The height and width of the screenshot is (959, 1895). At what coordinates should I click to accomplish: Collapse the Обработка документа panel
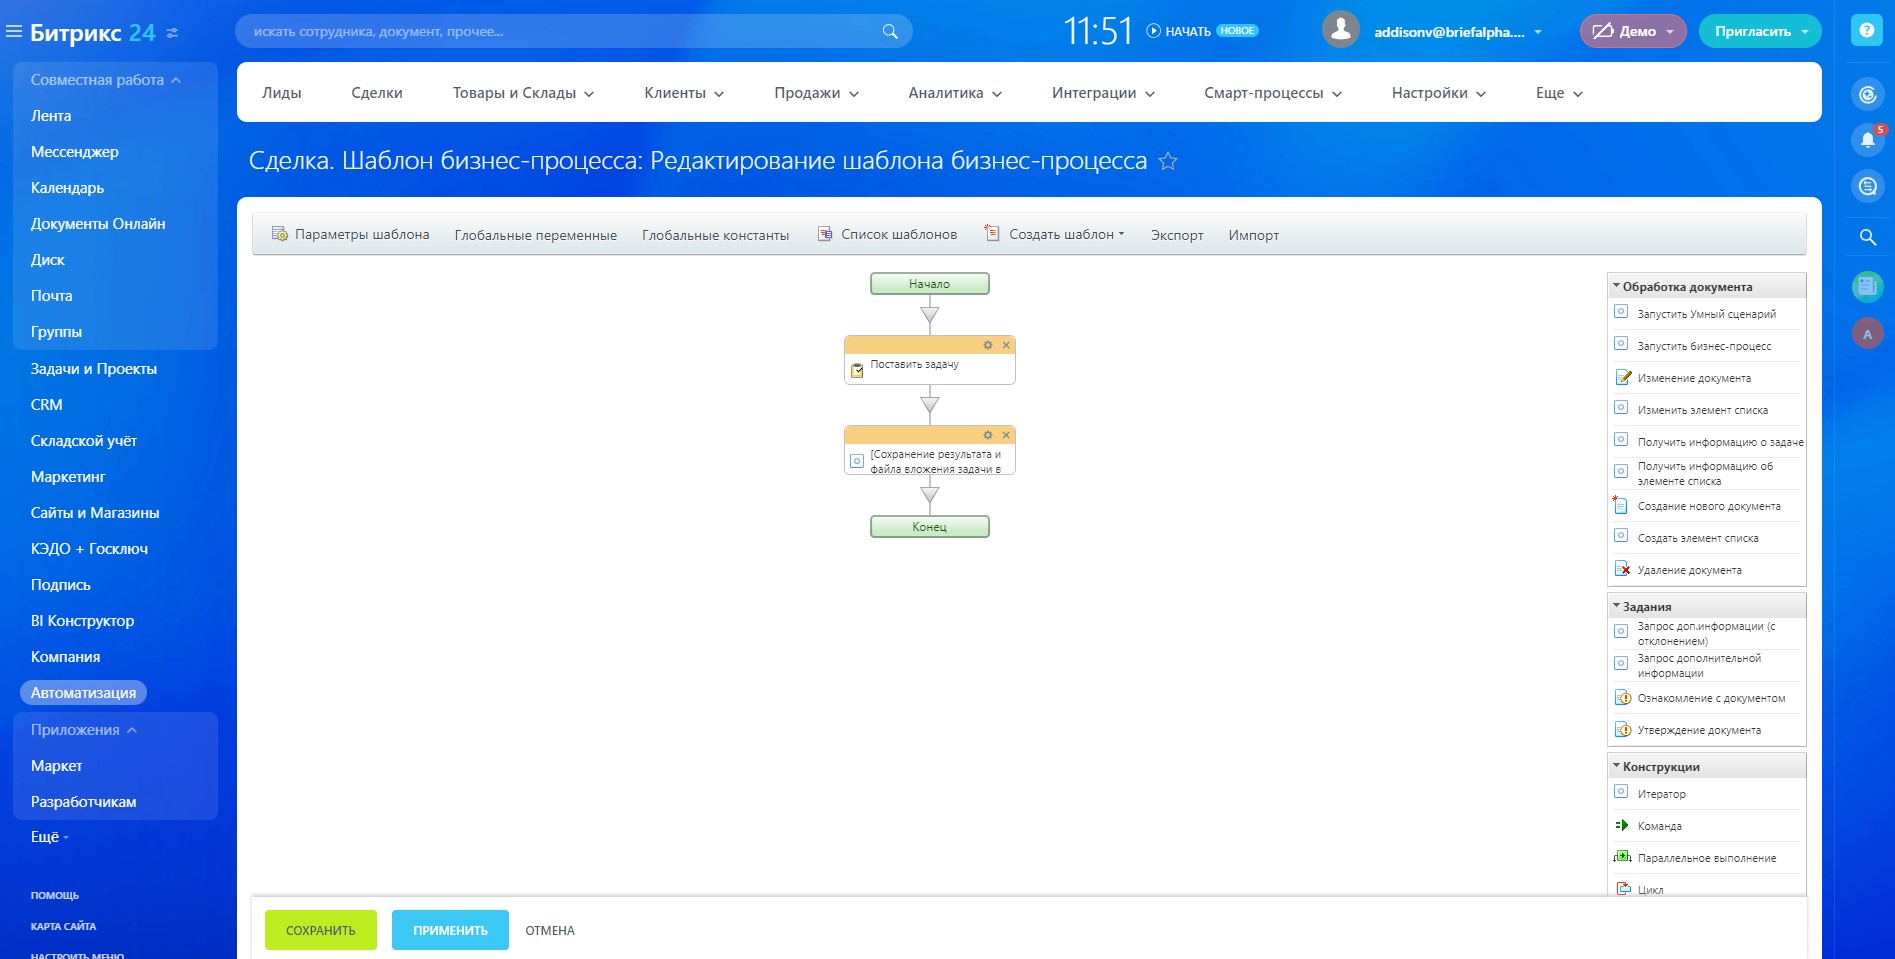tap(1616, 286)
